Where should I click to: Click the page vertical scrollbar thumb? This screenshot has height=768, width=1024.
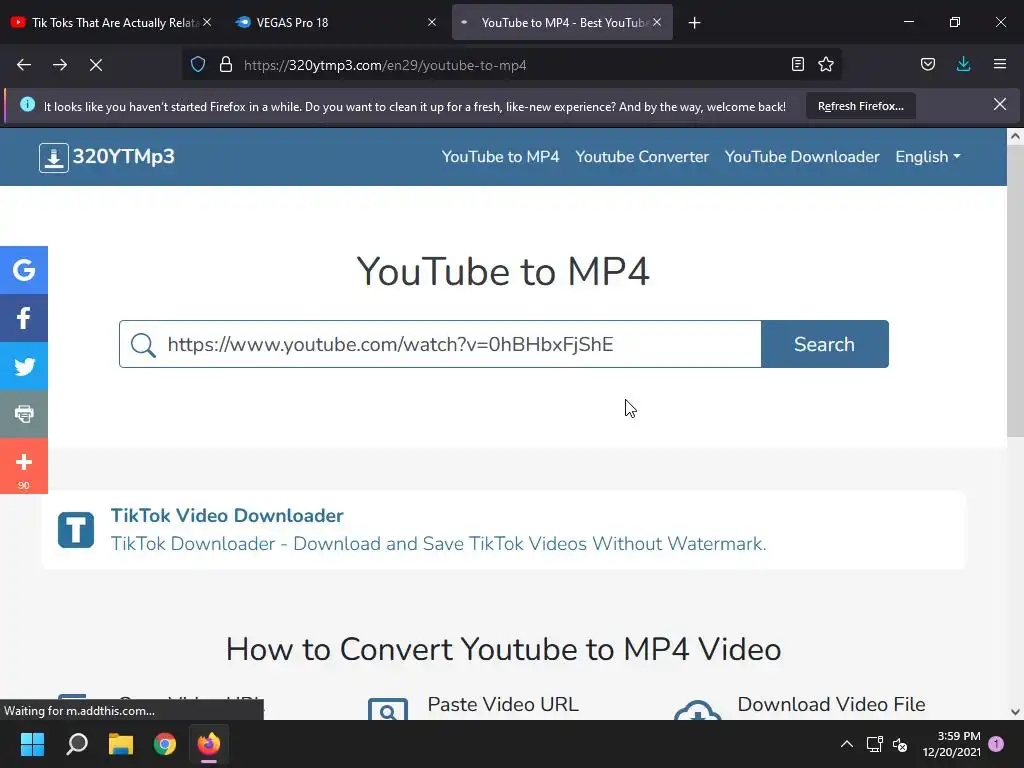(x=1015, y=291)
